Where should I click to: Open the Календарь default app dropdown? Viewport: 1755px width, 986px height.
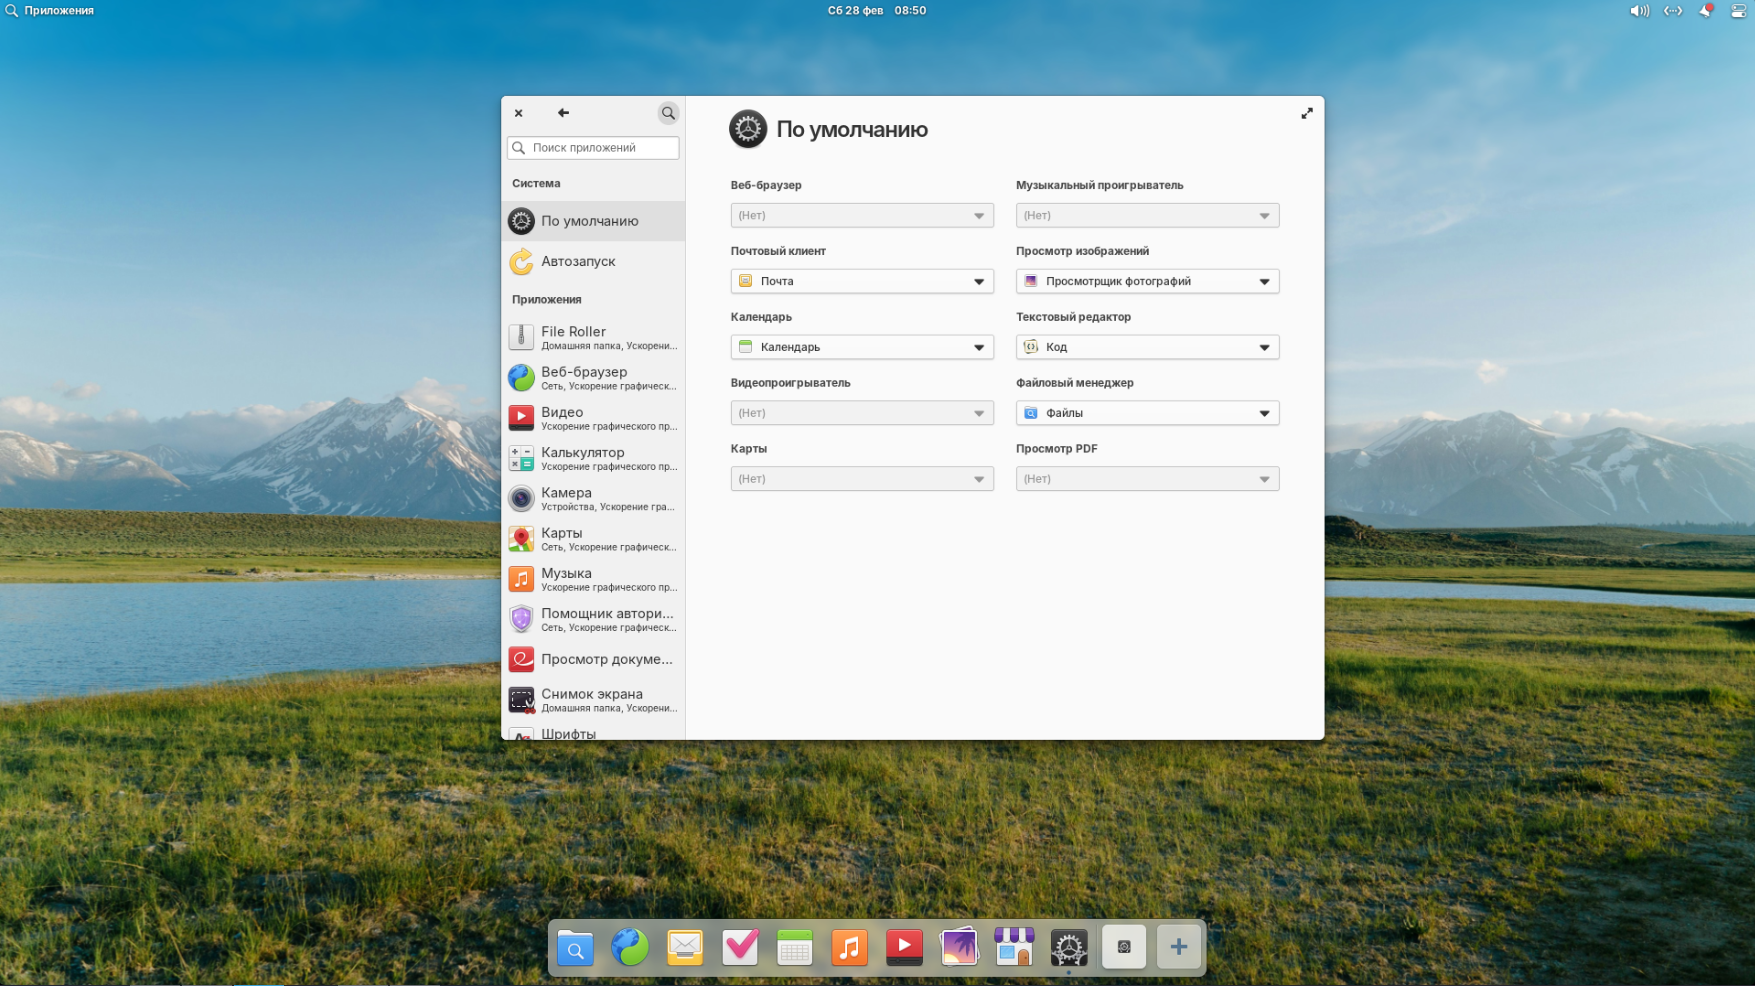pos(861,347)
